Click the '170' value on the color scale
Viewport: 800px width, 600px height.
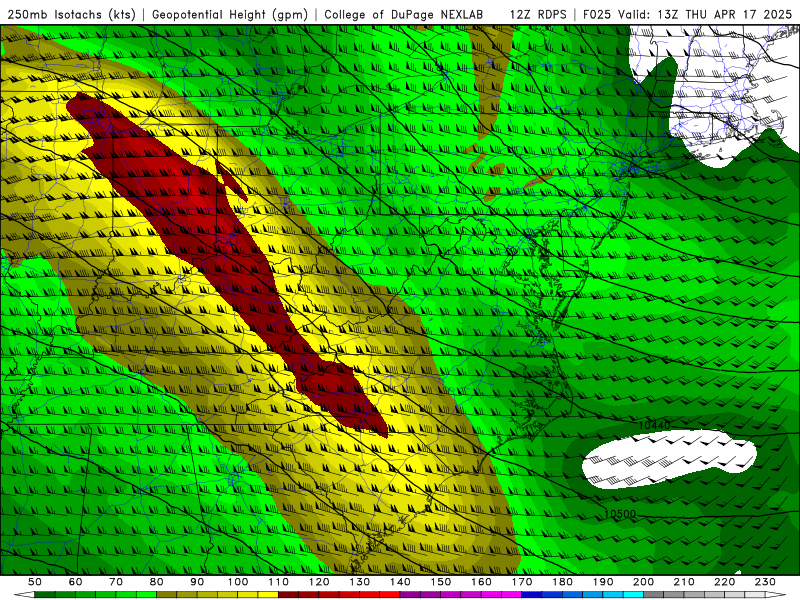click(522, 582)
